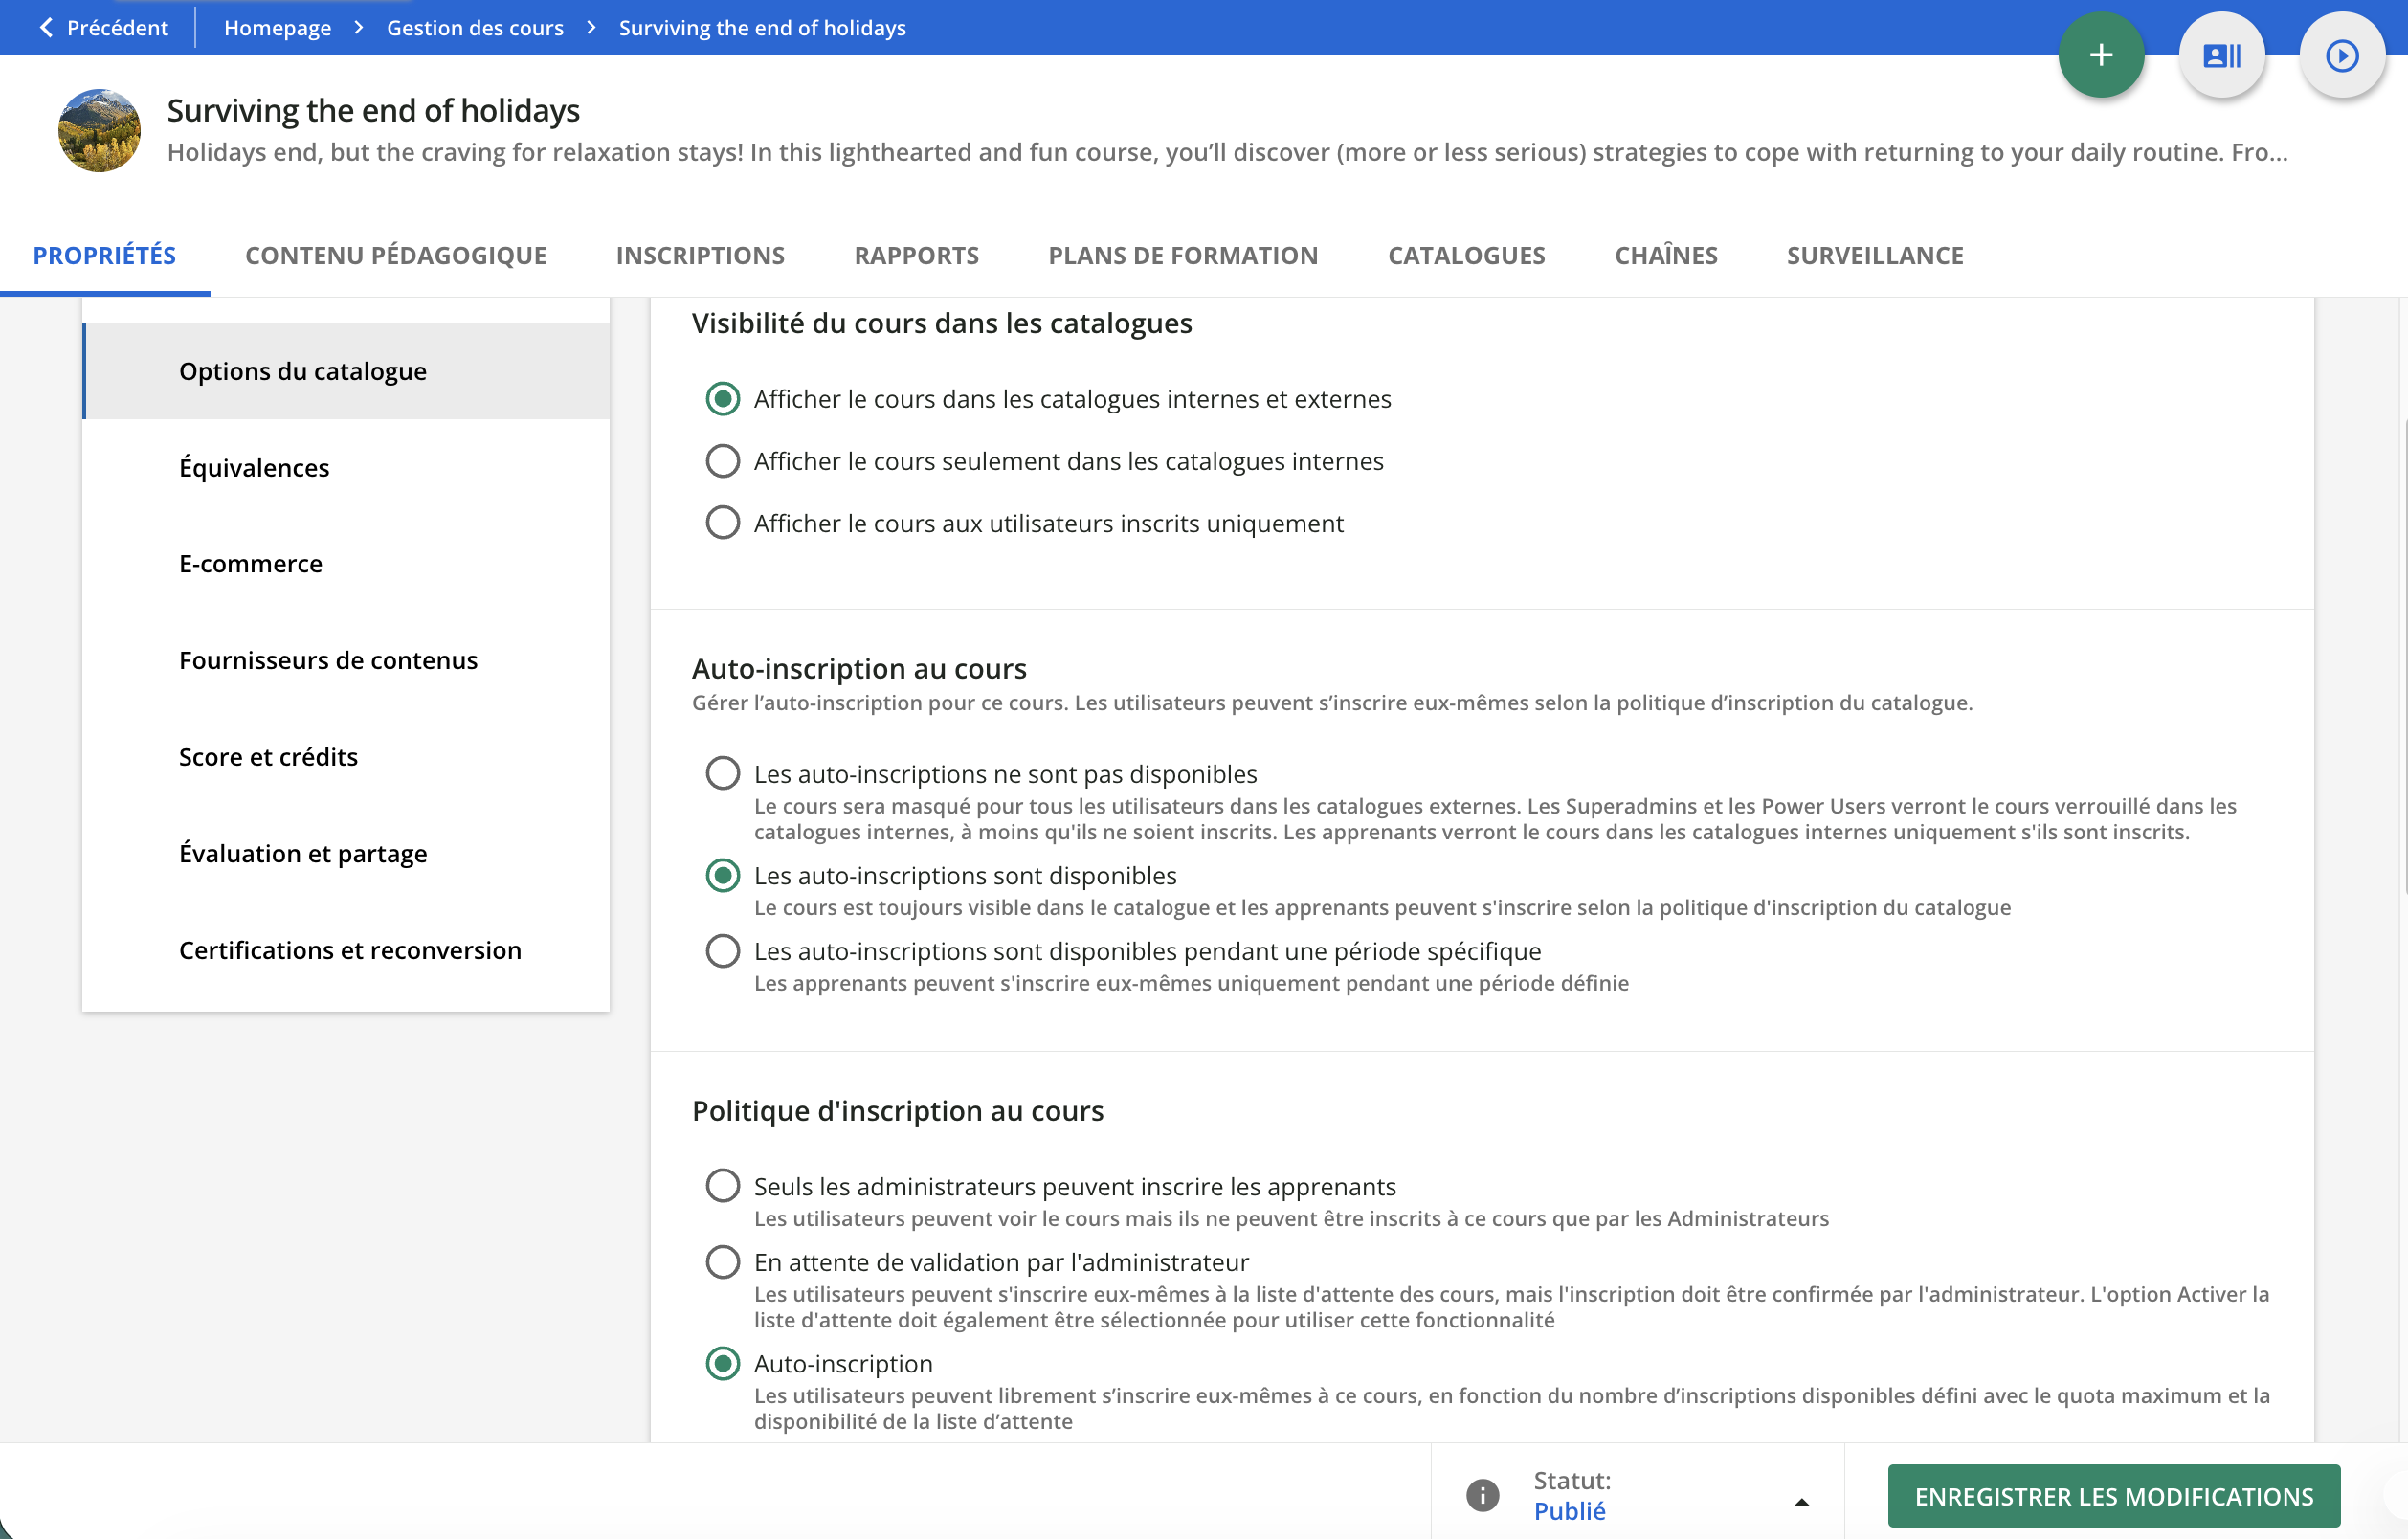
Task: Switch to Contenu Pédagogique tab
Action: [395, 256]
